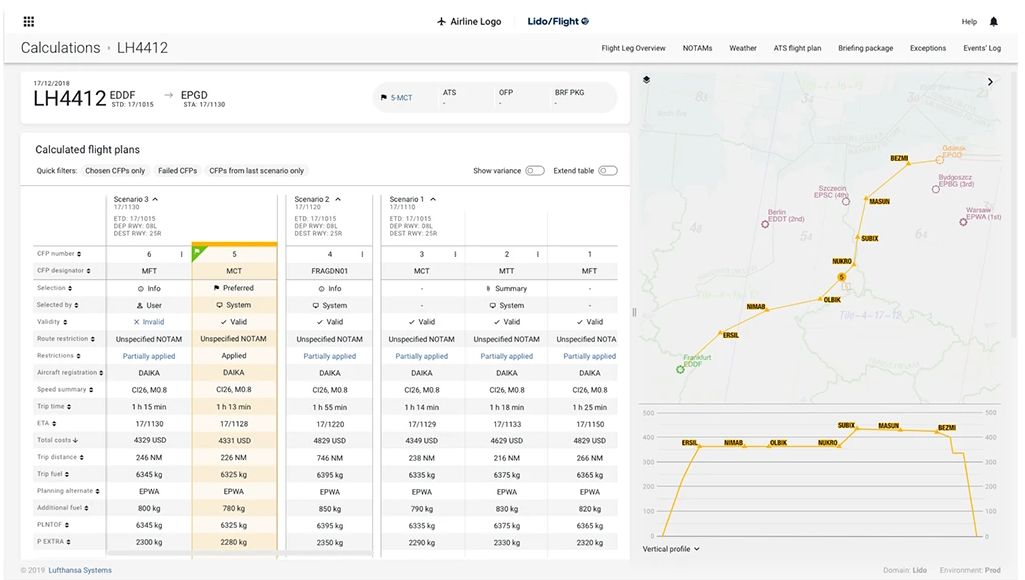Sort by Selection row label
The width and height of the screenshot is (1025, 580).
tap(54, 288)
